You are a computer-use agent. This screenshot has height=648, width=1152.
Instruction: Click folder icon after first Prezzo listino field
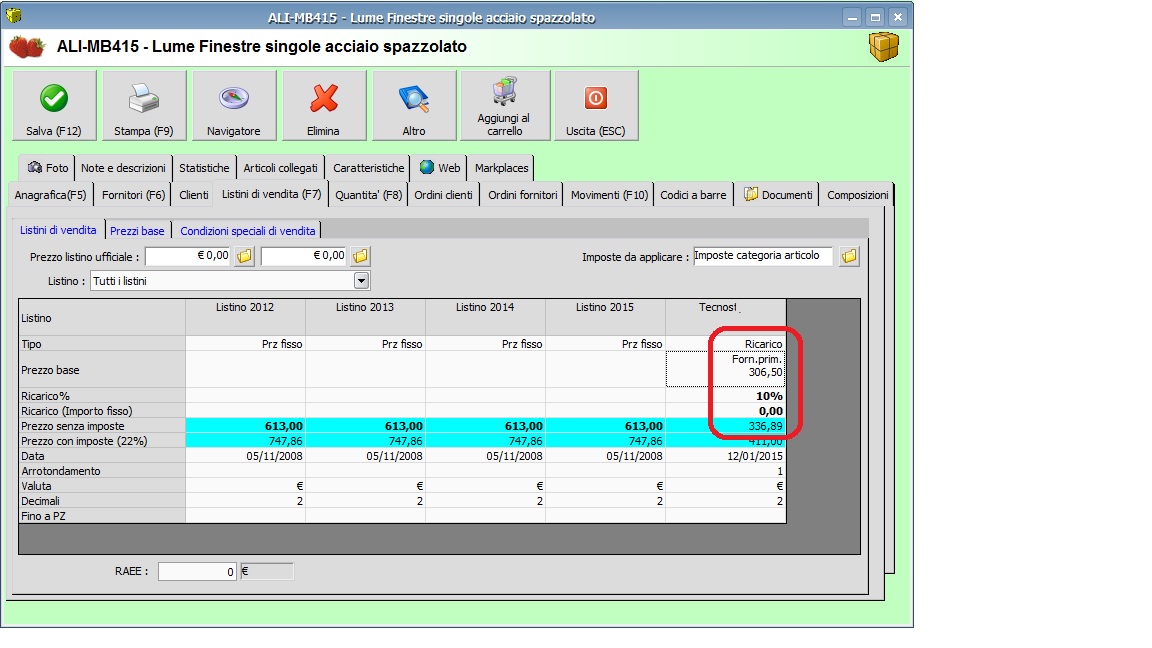tap(244, 256)
